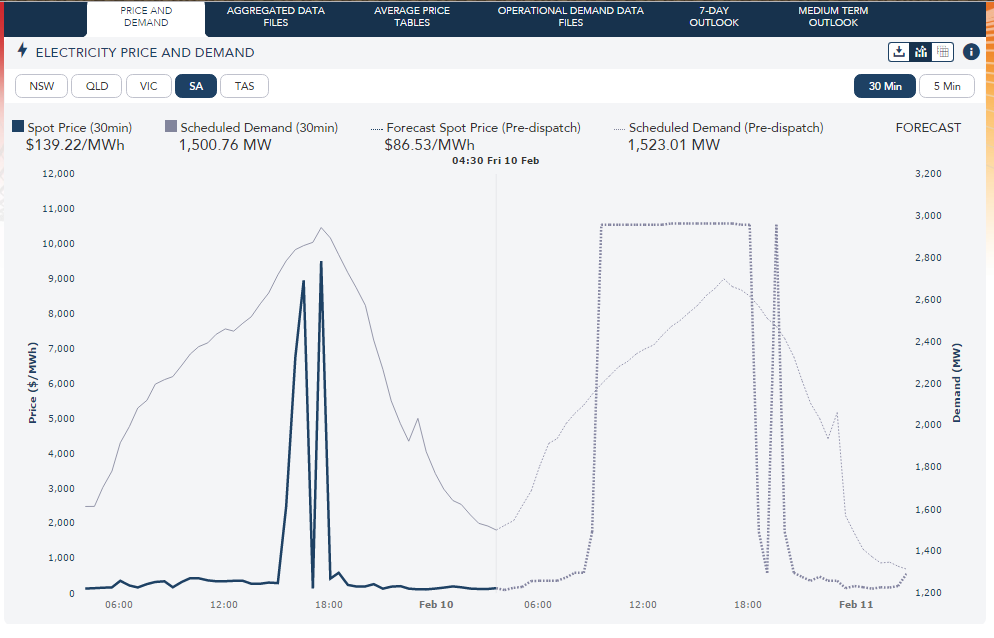Switch to chart view icon

921,52
